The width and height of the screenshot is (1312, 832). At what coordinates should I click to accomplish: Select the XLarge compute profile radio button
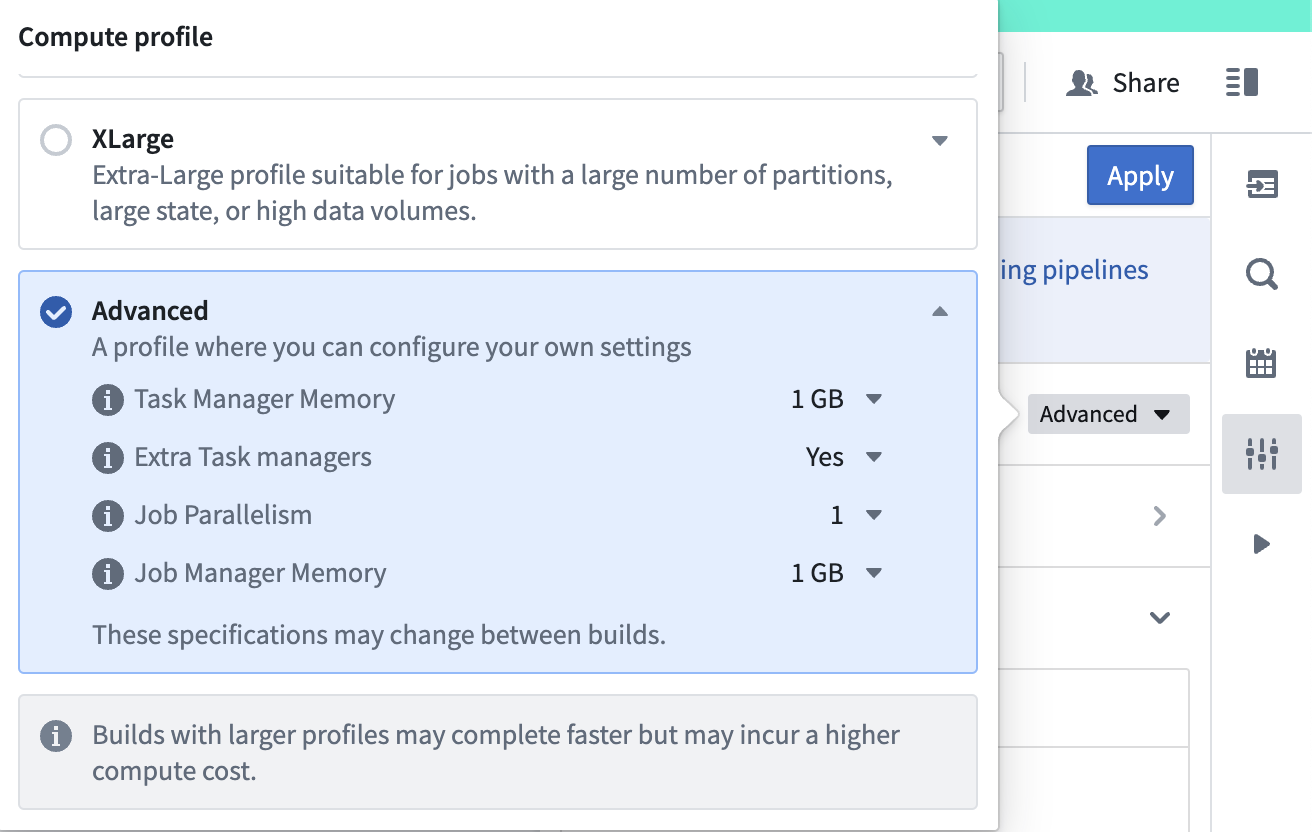[x=56, y=140]
